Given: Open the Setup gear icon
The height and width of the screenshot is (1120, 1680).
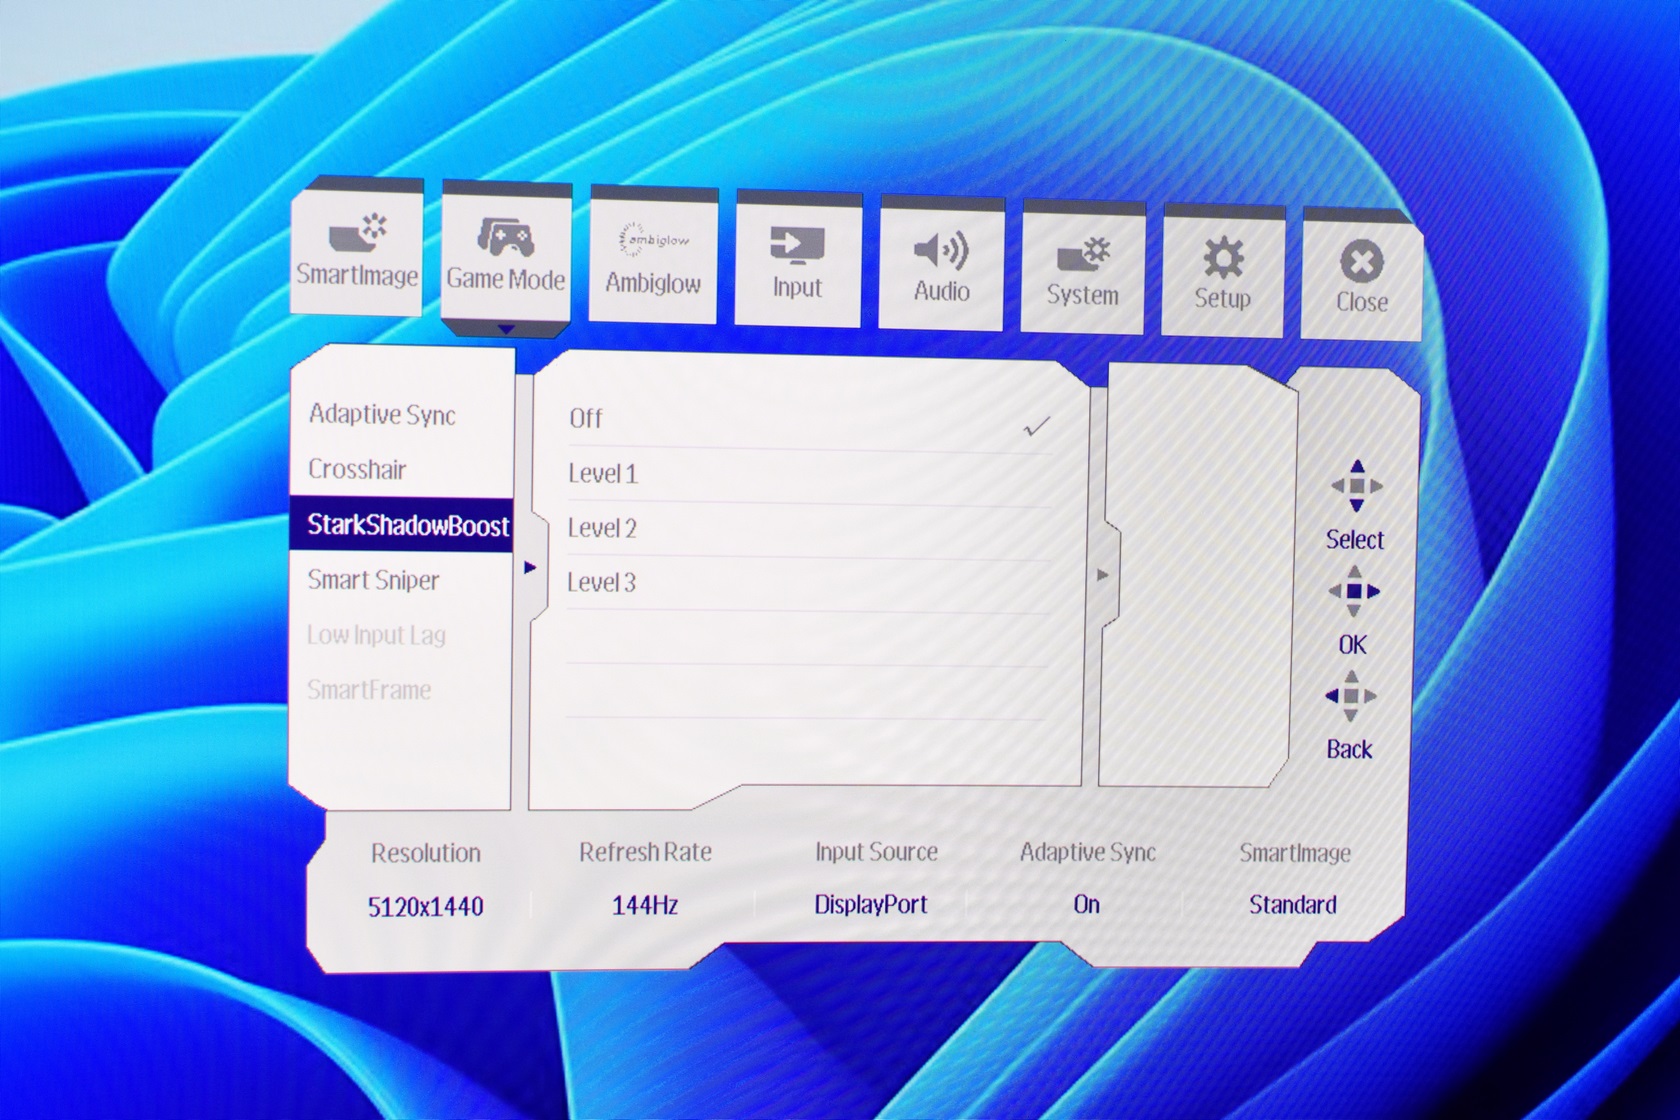Looking at the screenshot, I should coord(1223,259).
